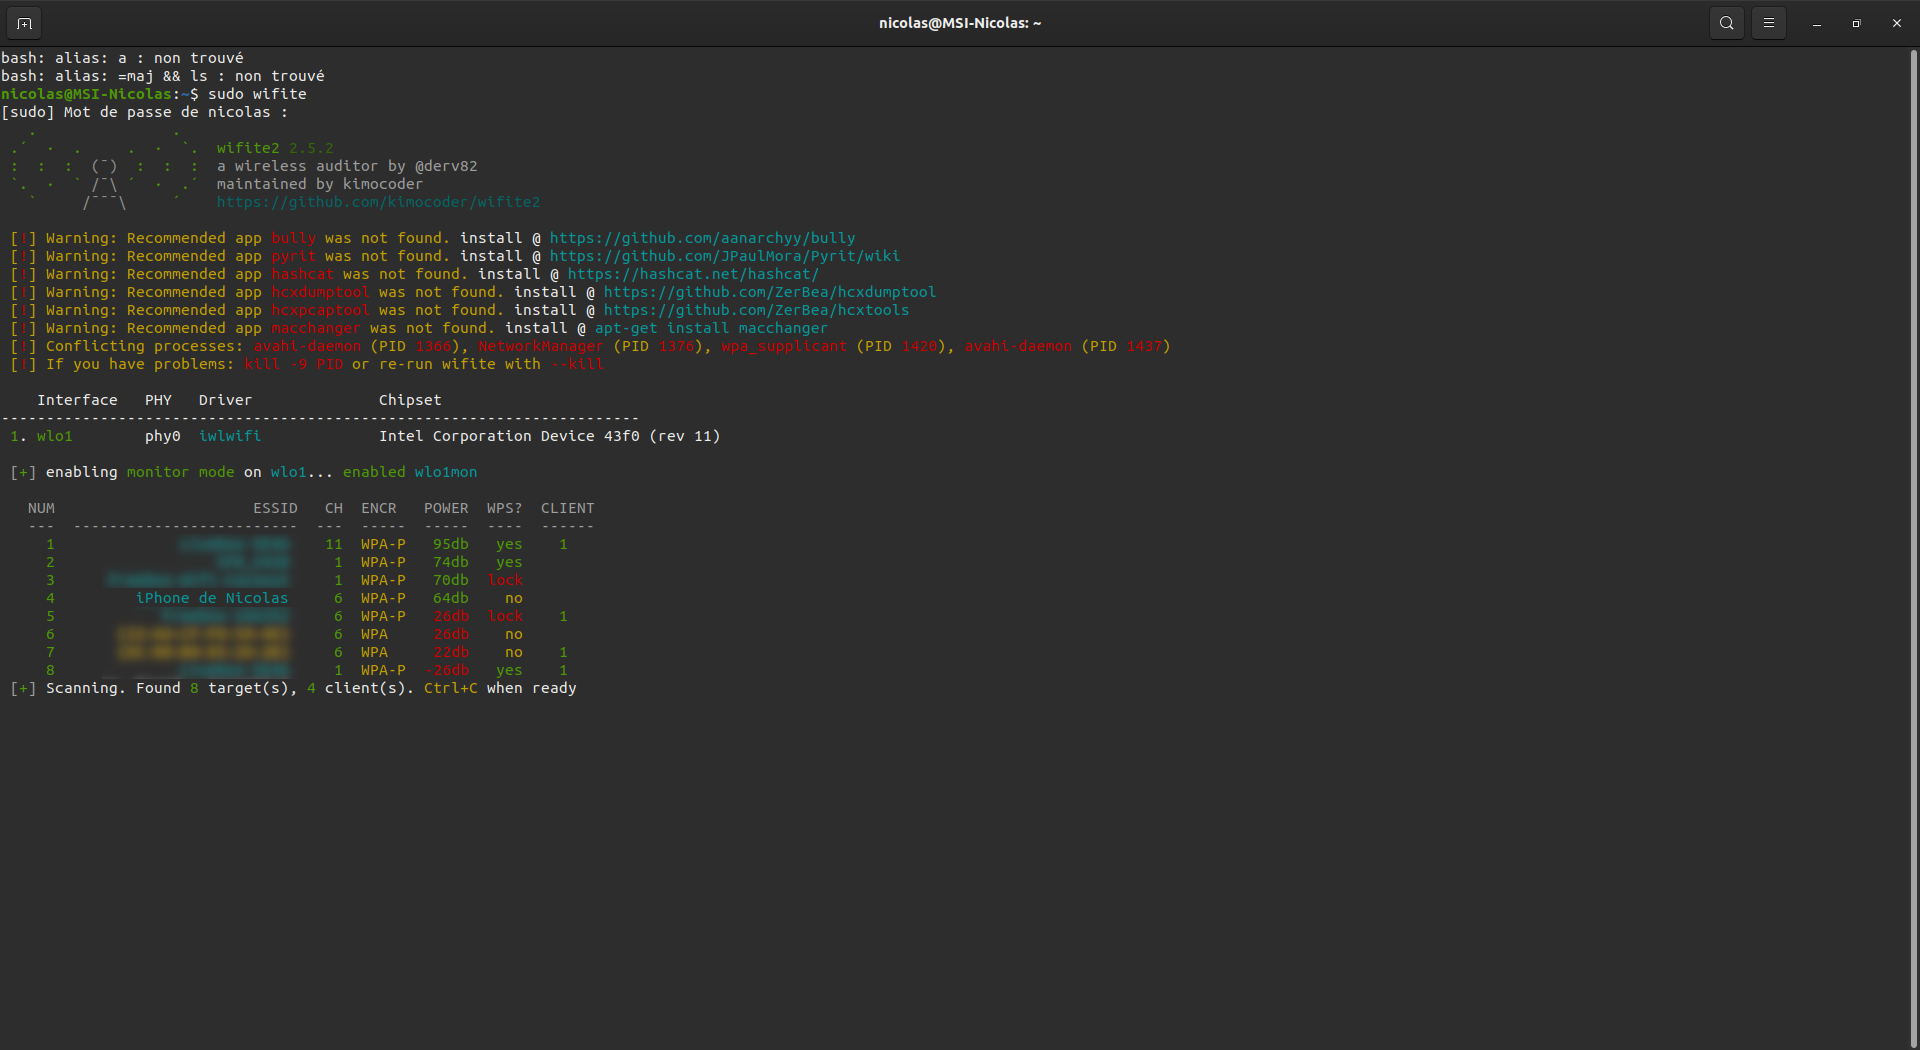Click the terminal search icon
This screenshot has width=1920, height=1050.
[1726, 23]
